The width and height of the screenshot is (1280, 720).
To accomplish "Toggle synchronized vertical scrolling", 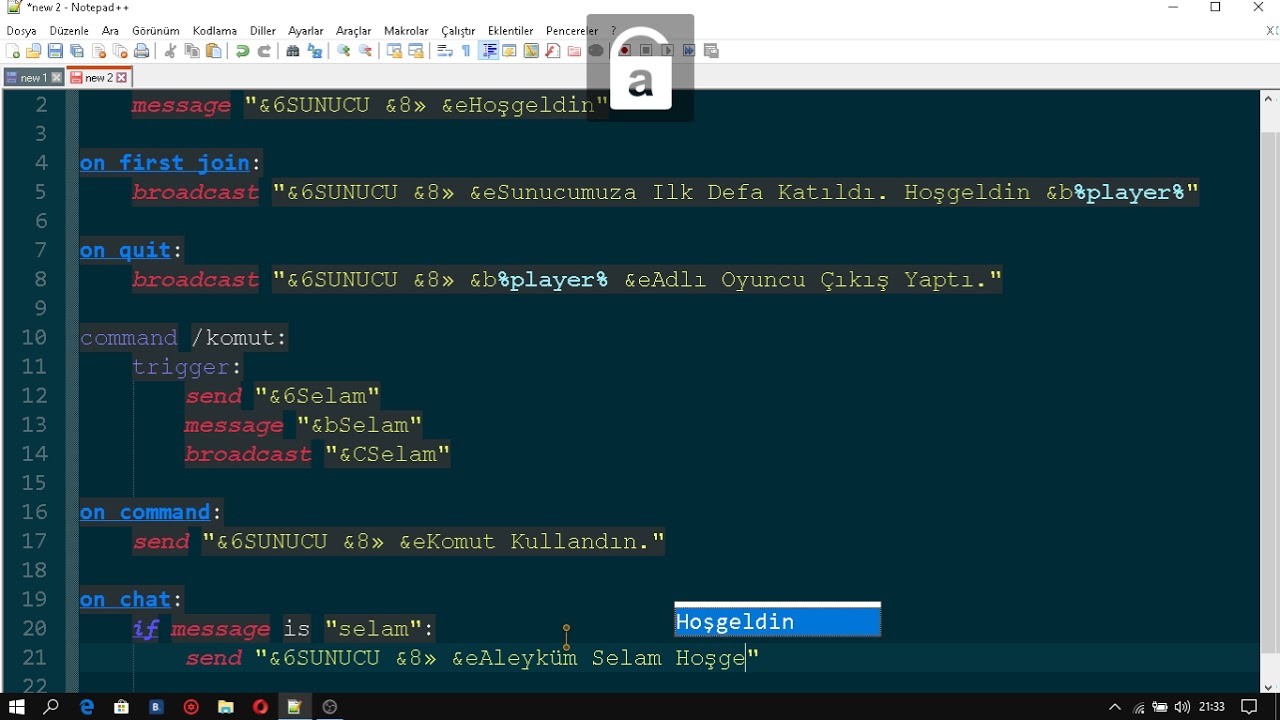I will (x=396, y=51).
